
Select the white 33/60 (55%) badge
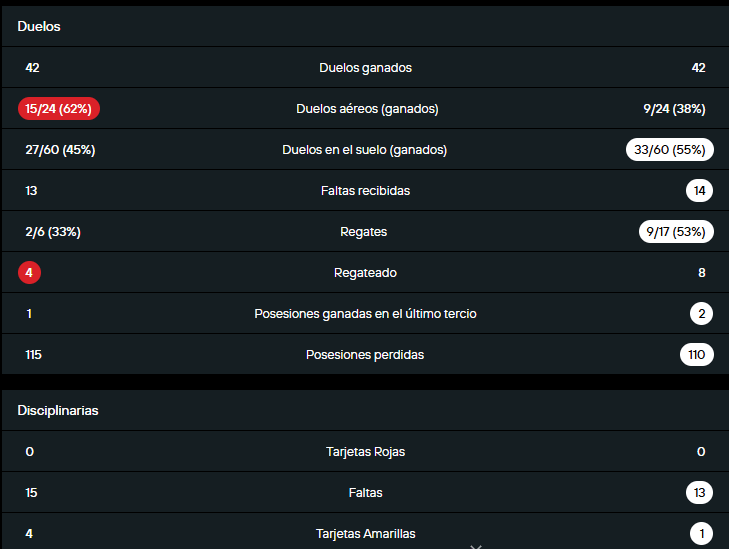pos(670,150)
